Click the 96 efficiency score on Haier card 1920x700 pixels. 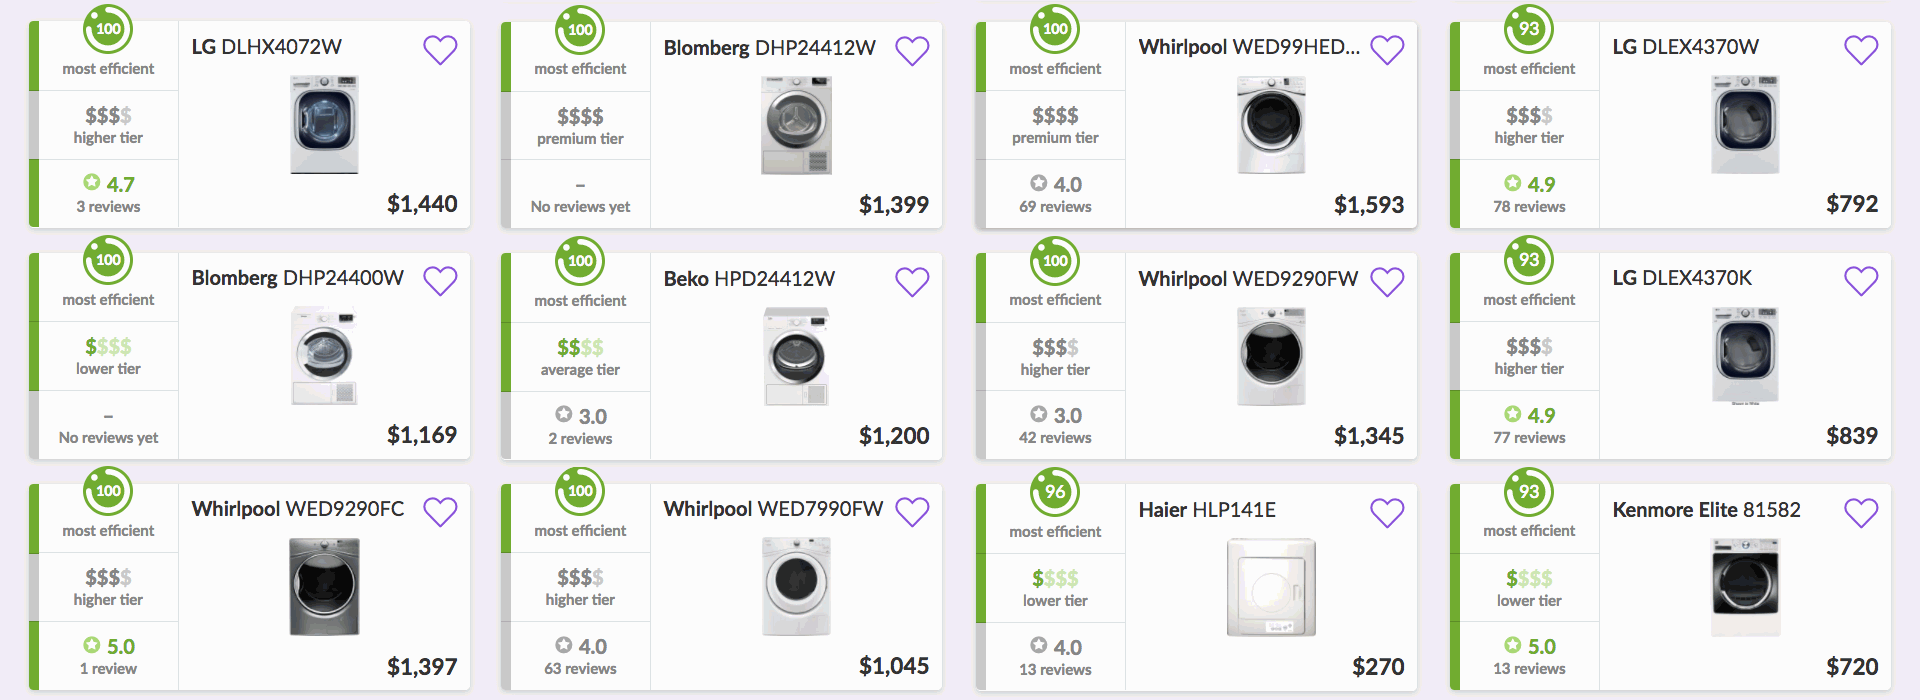[1055, 492]
